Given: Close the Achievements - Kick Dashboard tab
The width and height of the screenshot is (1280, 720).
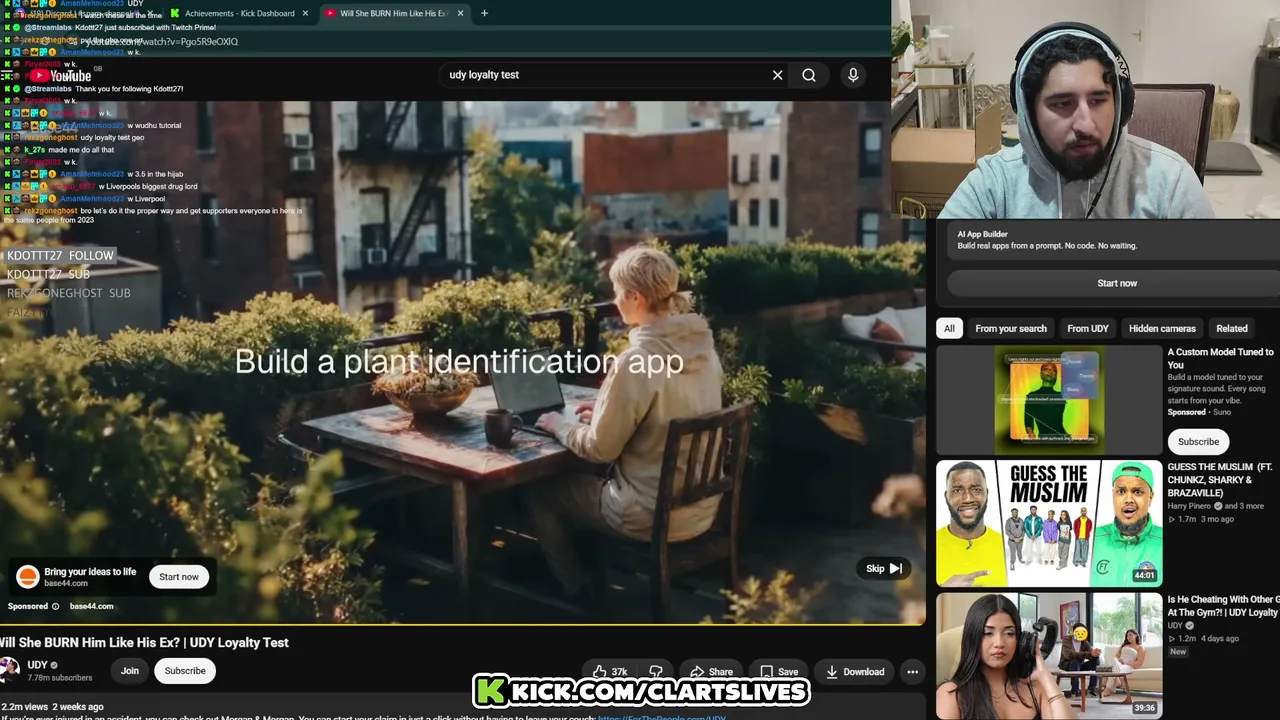Looking at the screenshot, I should click(305, 13).
